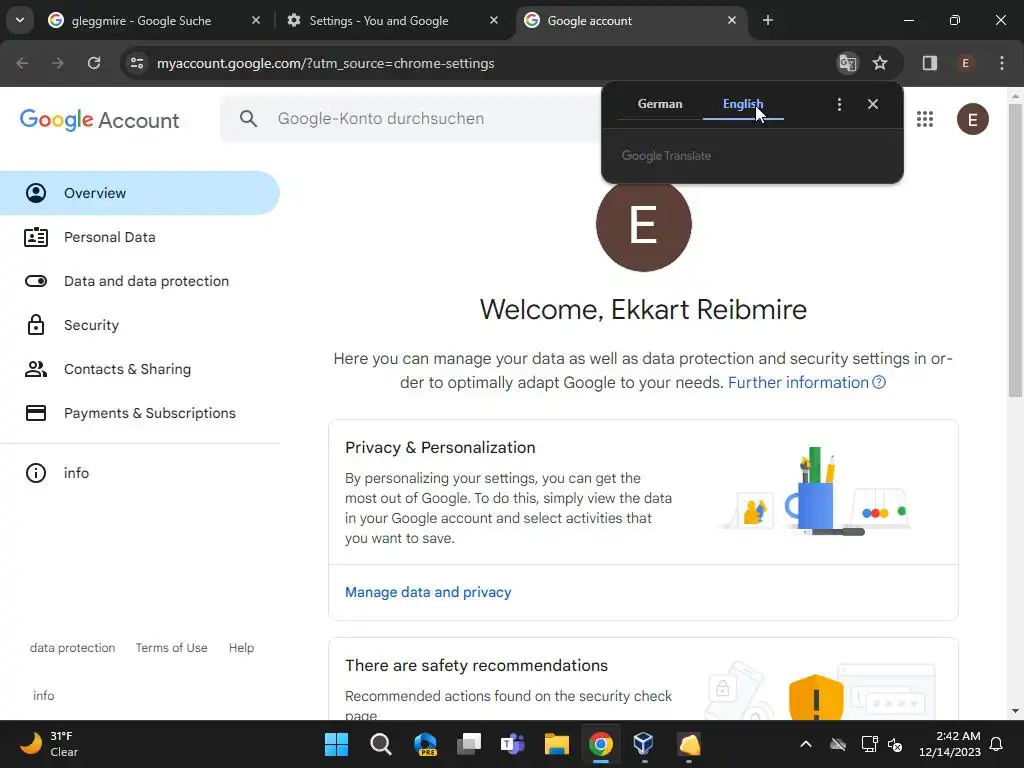
Task: Open Chrome profile E avatar in toolbar
Action: [x=965, y=63]
